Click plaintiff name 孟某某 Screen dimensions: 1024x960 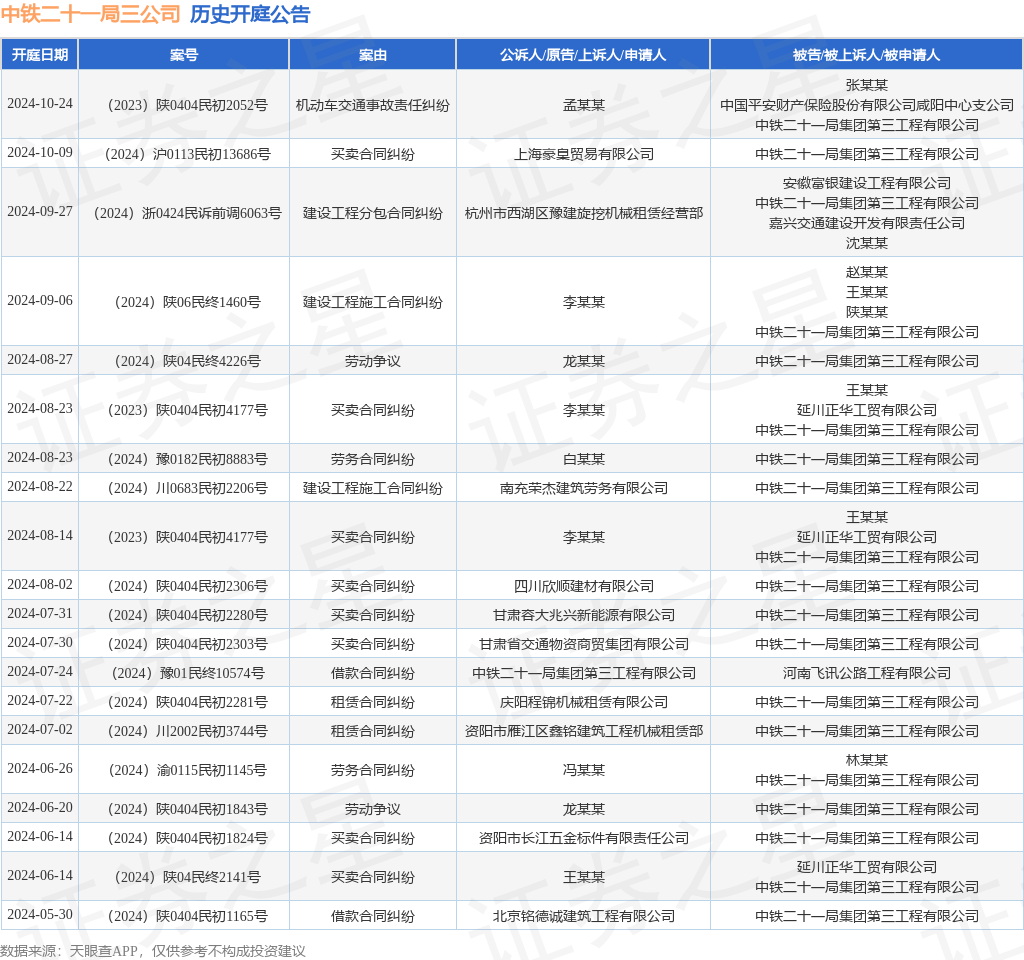(584, 105)
